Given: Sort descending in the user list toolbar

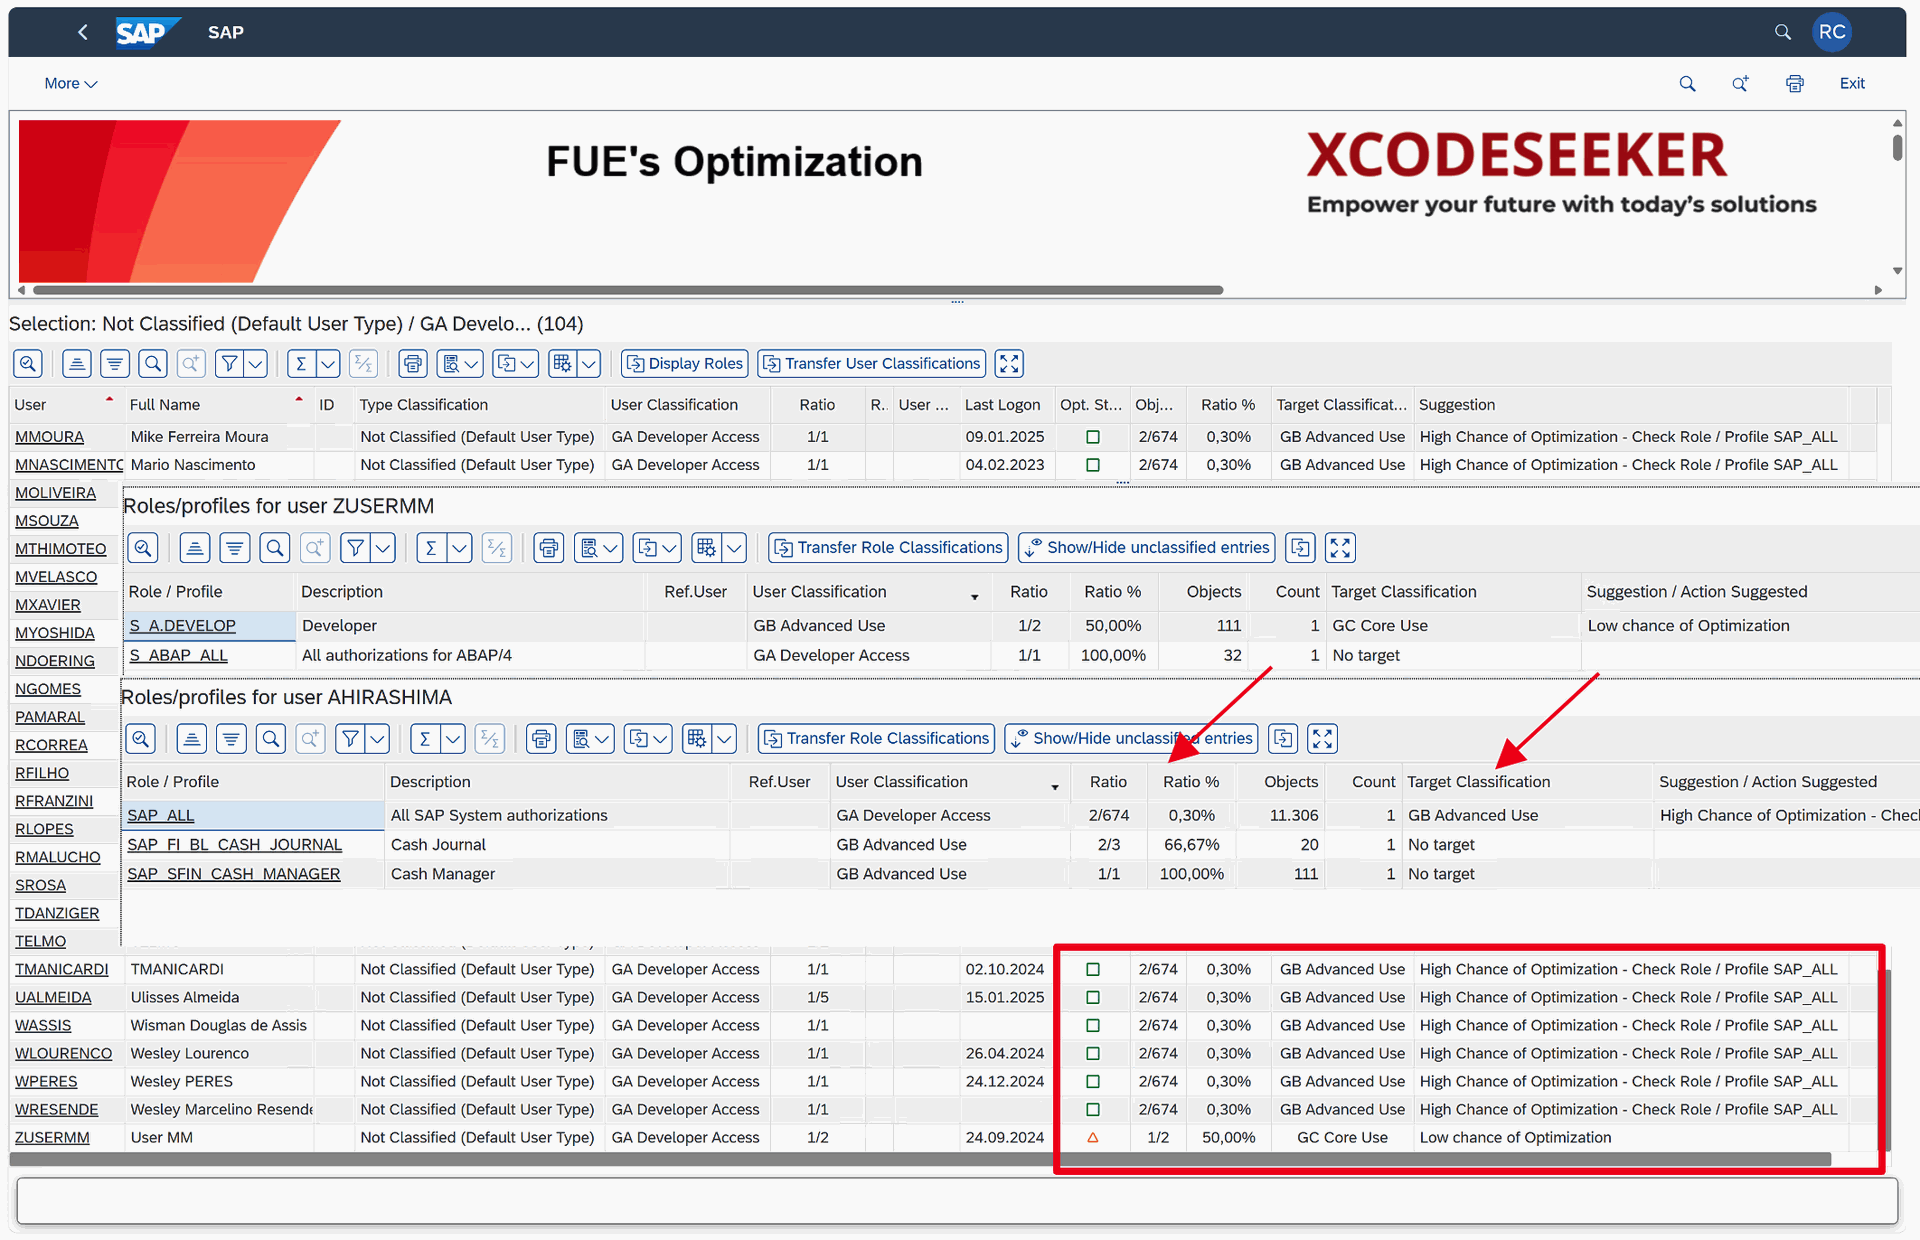Looking at the screenshot, I should 115,364.
